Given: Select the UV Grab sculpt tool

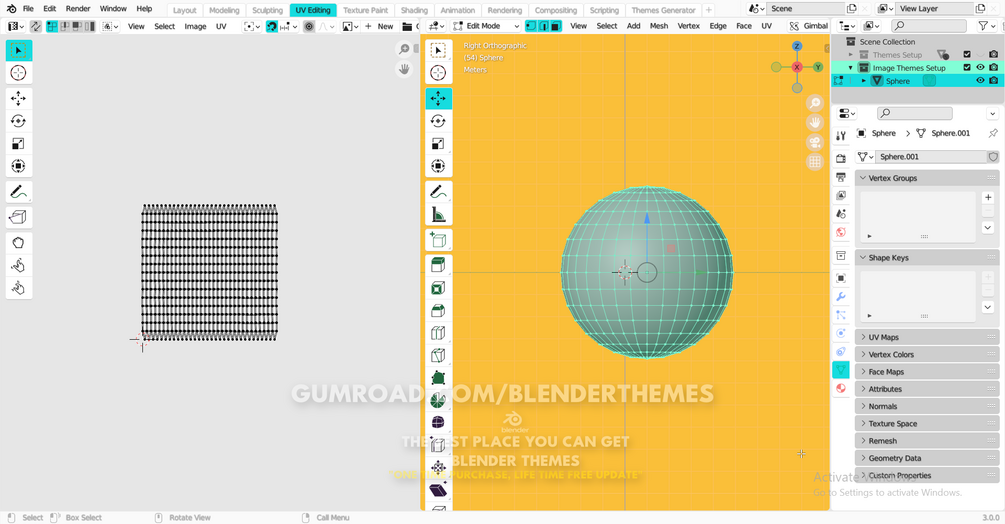Looking at the screenshot, I should point(19,243).
